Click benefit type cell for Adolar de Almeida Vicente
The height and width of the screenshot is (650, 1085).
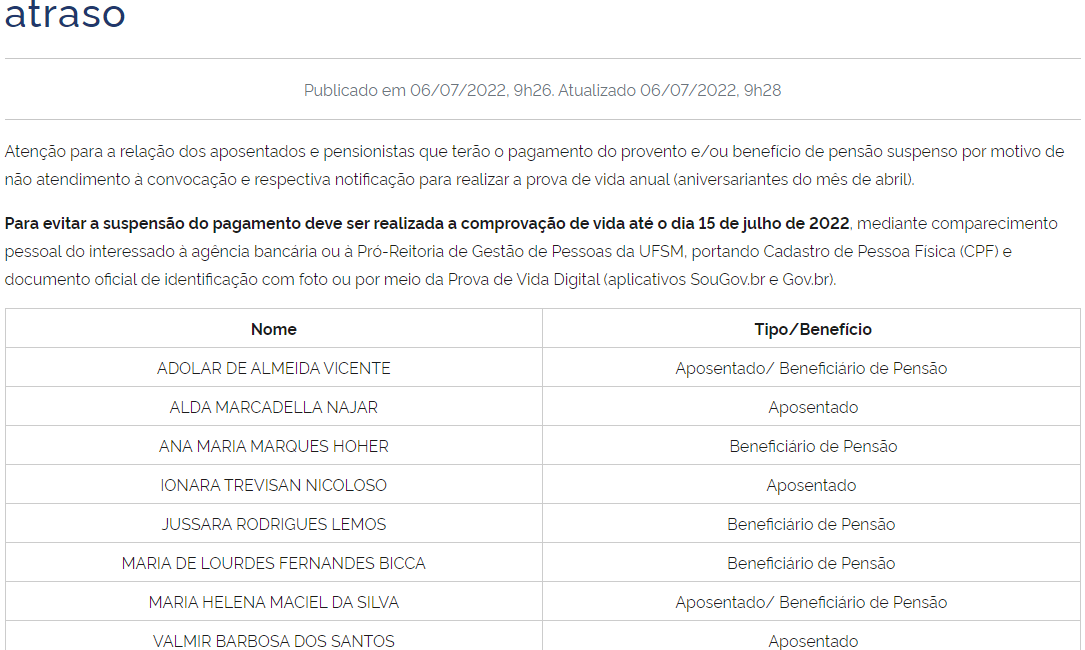pos(811,368)
